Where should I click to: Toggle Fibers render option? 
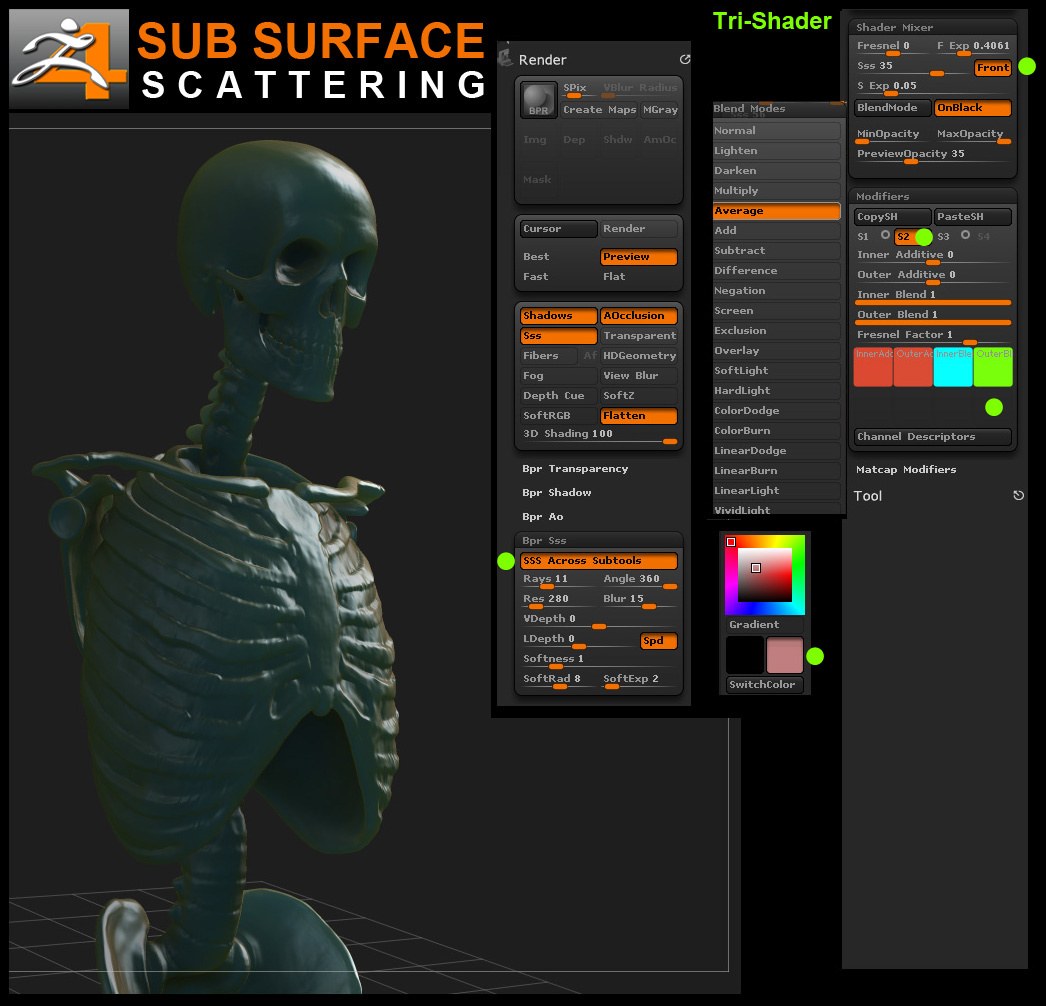tap(549, 356)
